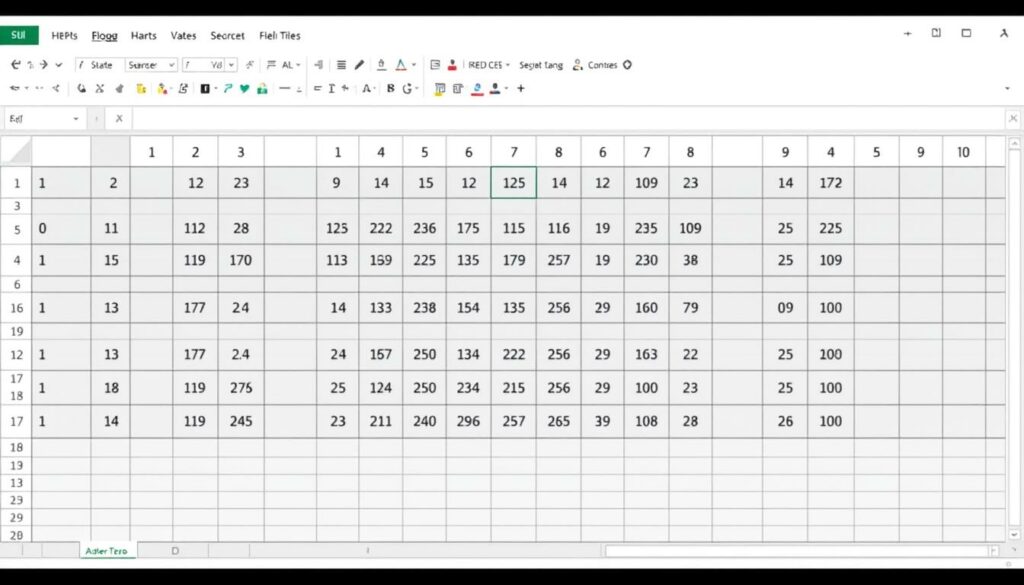Image resolution: width=1024 pixels, height=585 pixels.
Task: Click the blue icon with red underline
Action: (x=477, y=89)
